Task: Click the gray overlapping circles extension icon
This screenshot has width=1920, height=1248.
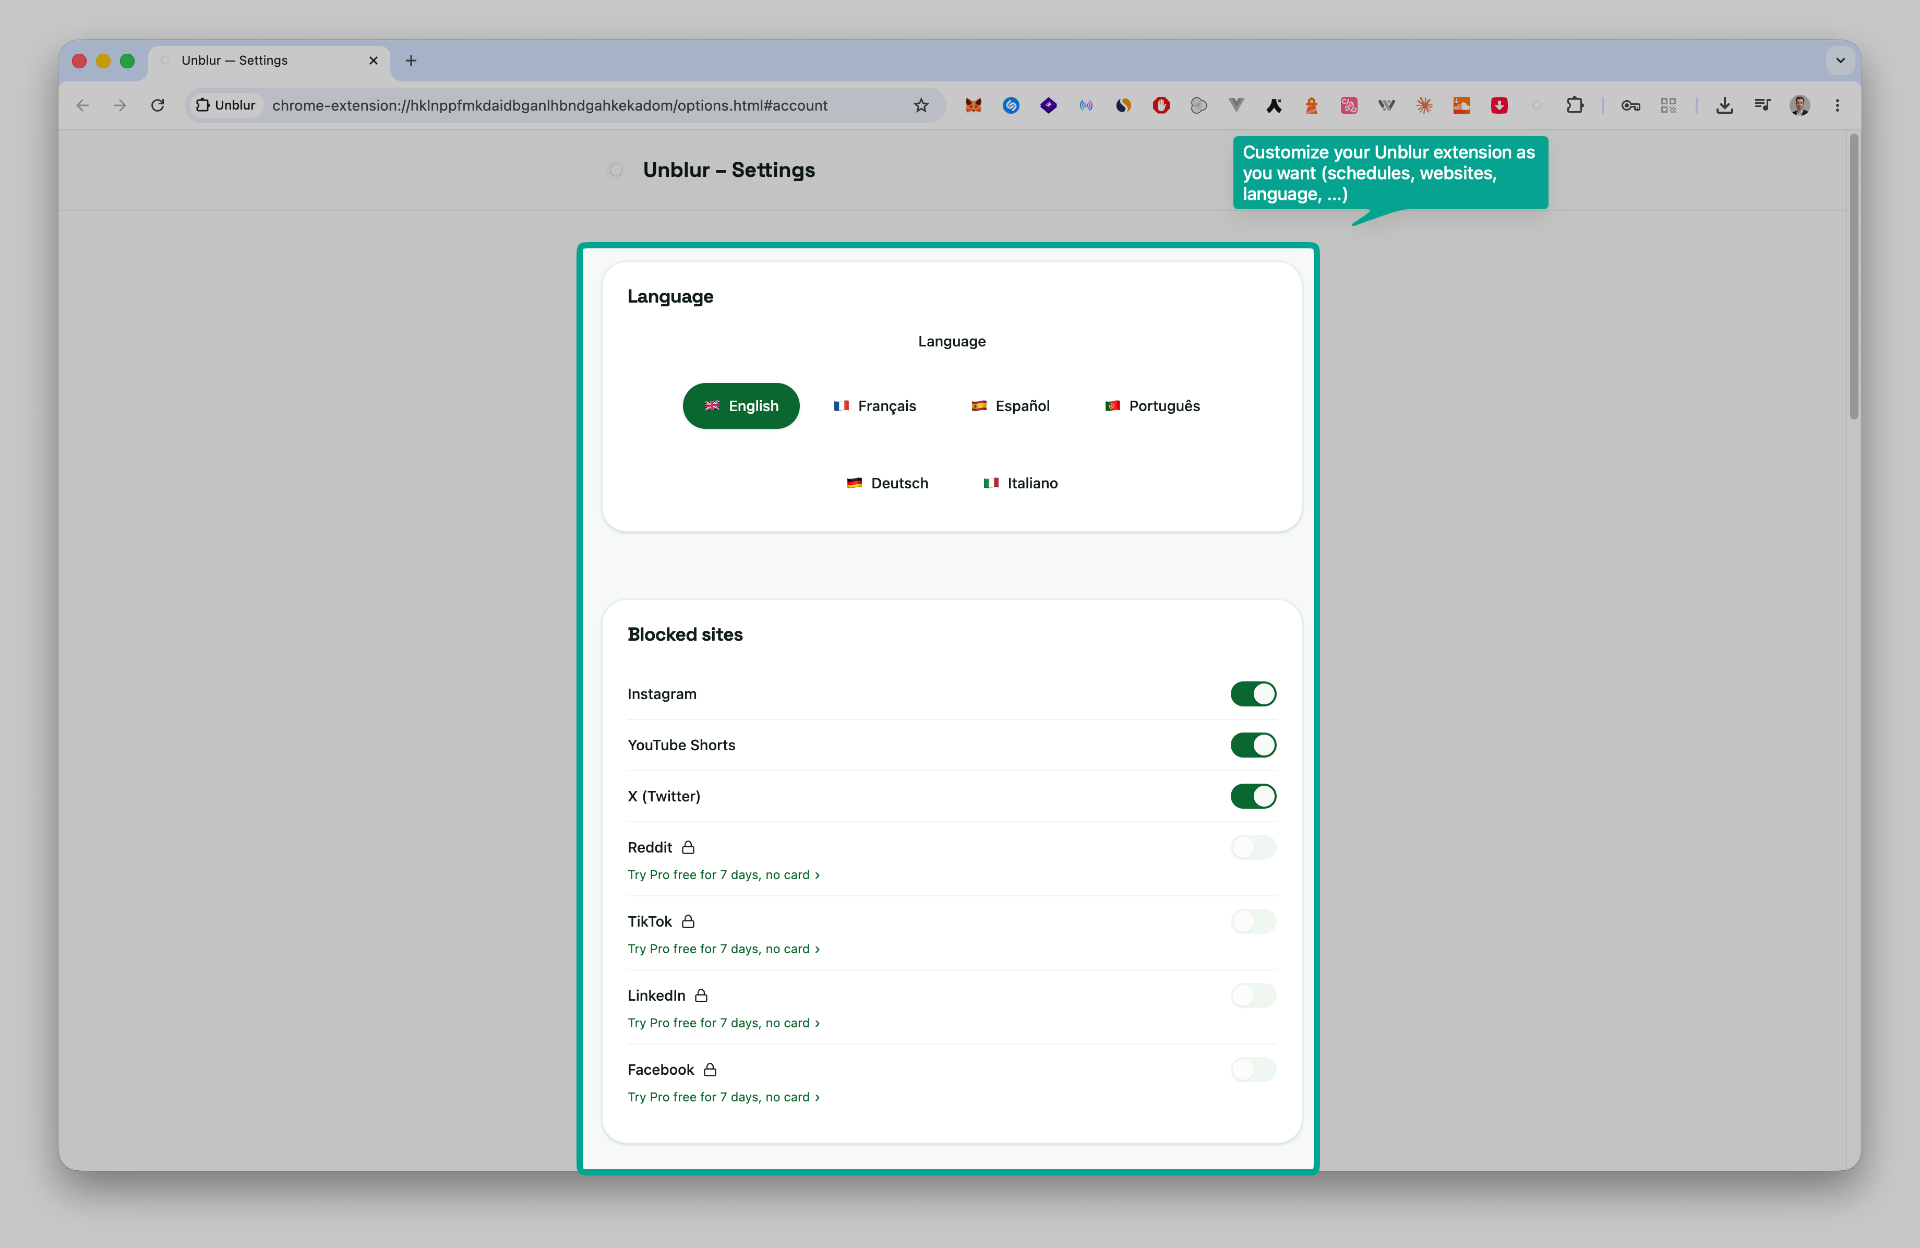Action: pyautogui.click(x=1199, y=105)
